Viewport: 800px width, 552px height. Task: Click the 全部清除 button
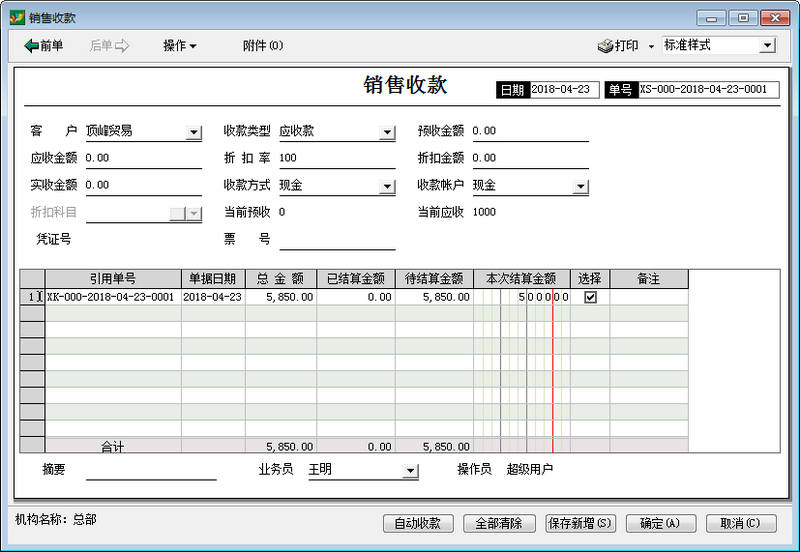(499, 523)
